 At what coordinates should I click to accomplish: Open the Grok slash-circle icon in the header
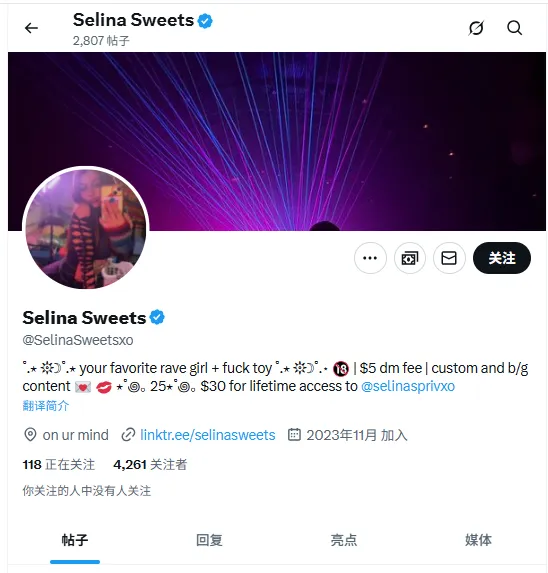(x=476, y=28)
